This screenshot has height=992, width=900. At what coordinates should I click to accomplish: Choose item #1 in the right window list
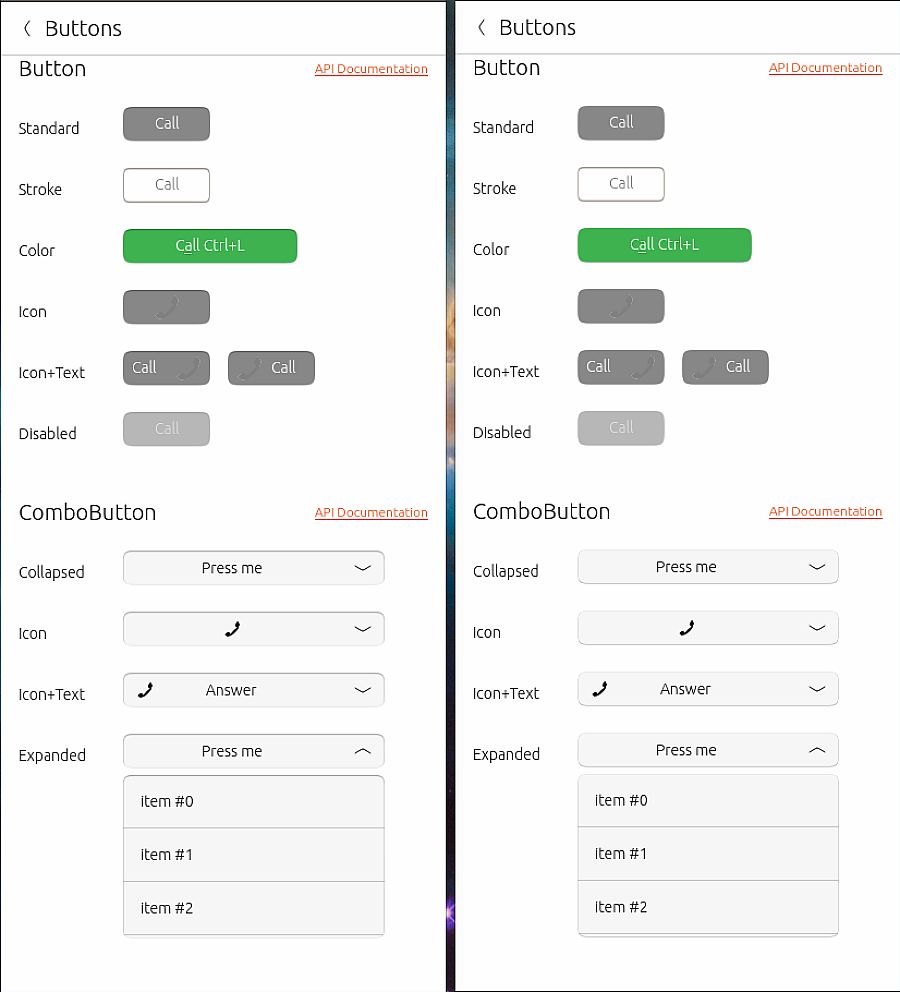click(707, 853)
